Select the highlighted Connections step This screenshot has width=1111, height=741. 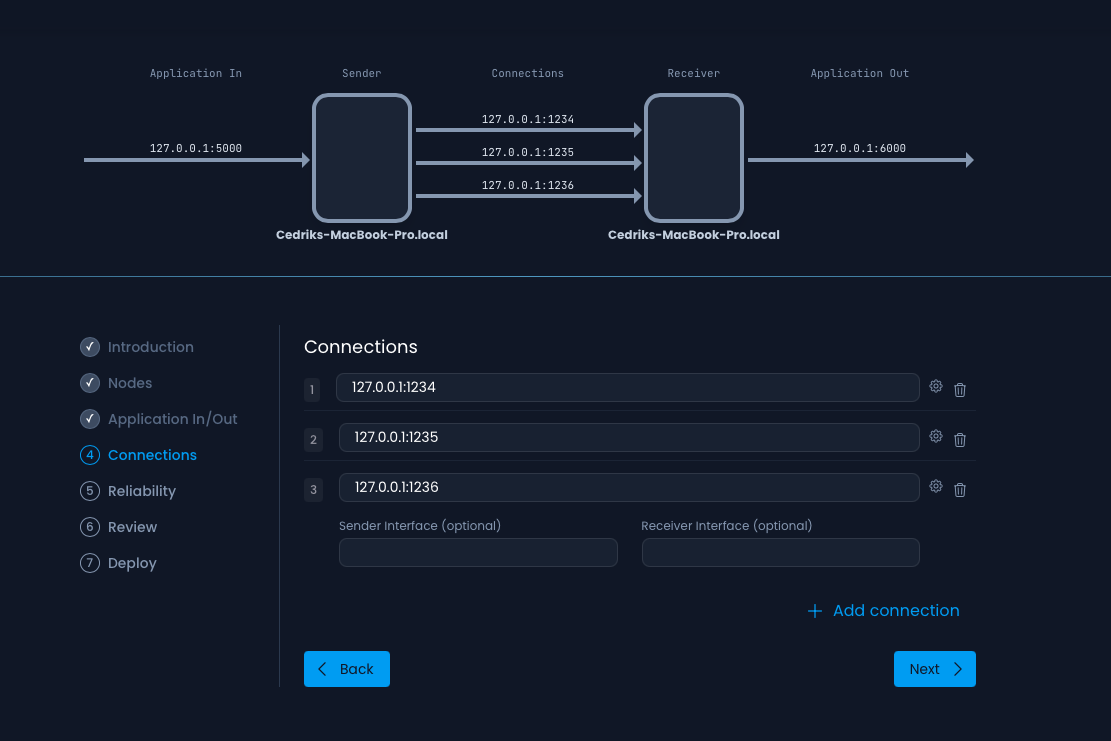[152, 455]
